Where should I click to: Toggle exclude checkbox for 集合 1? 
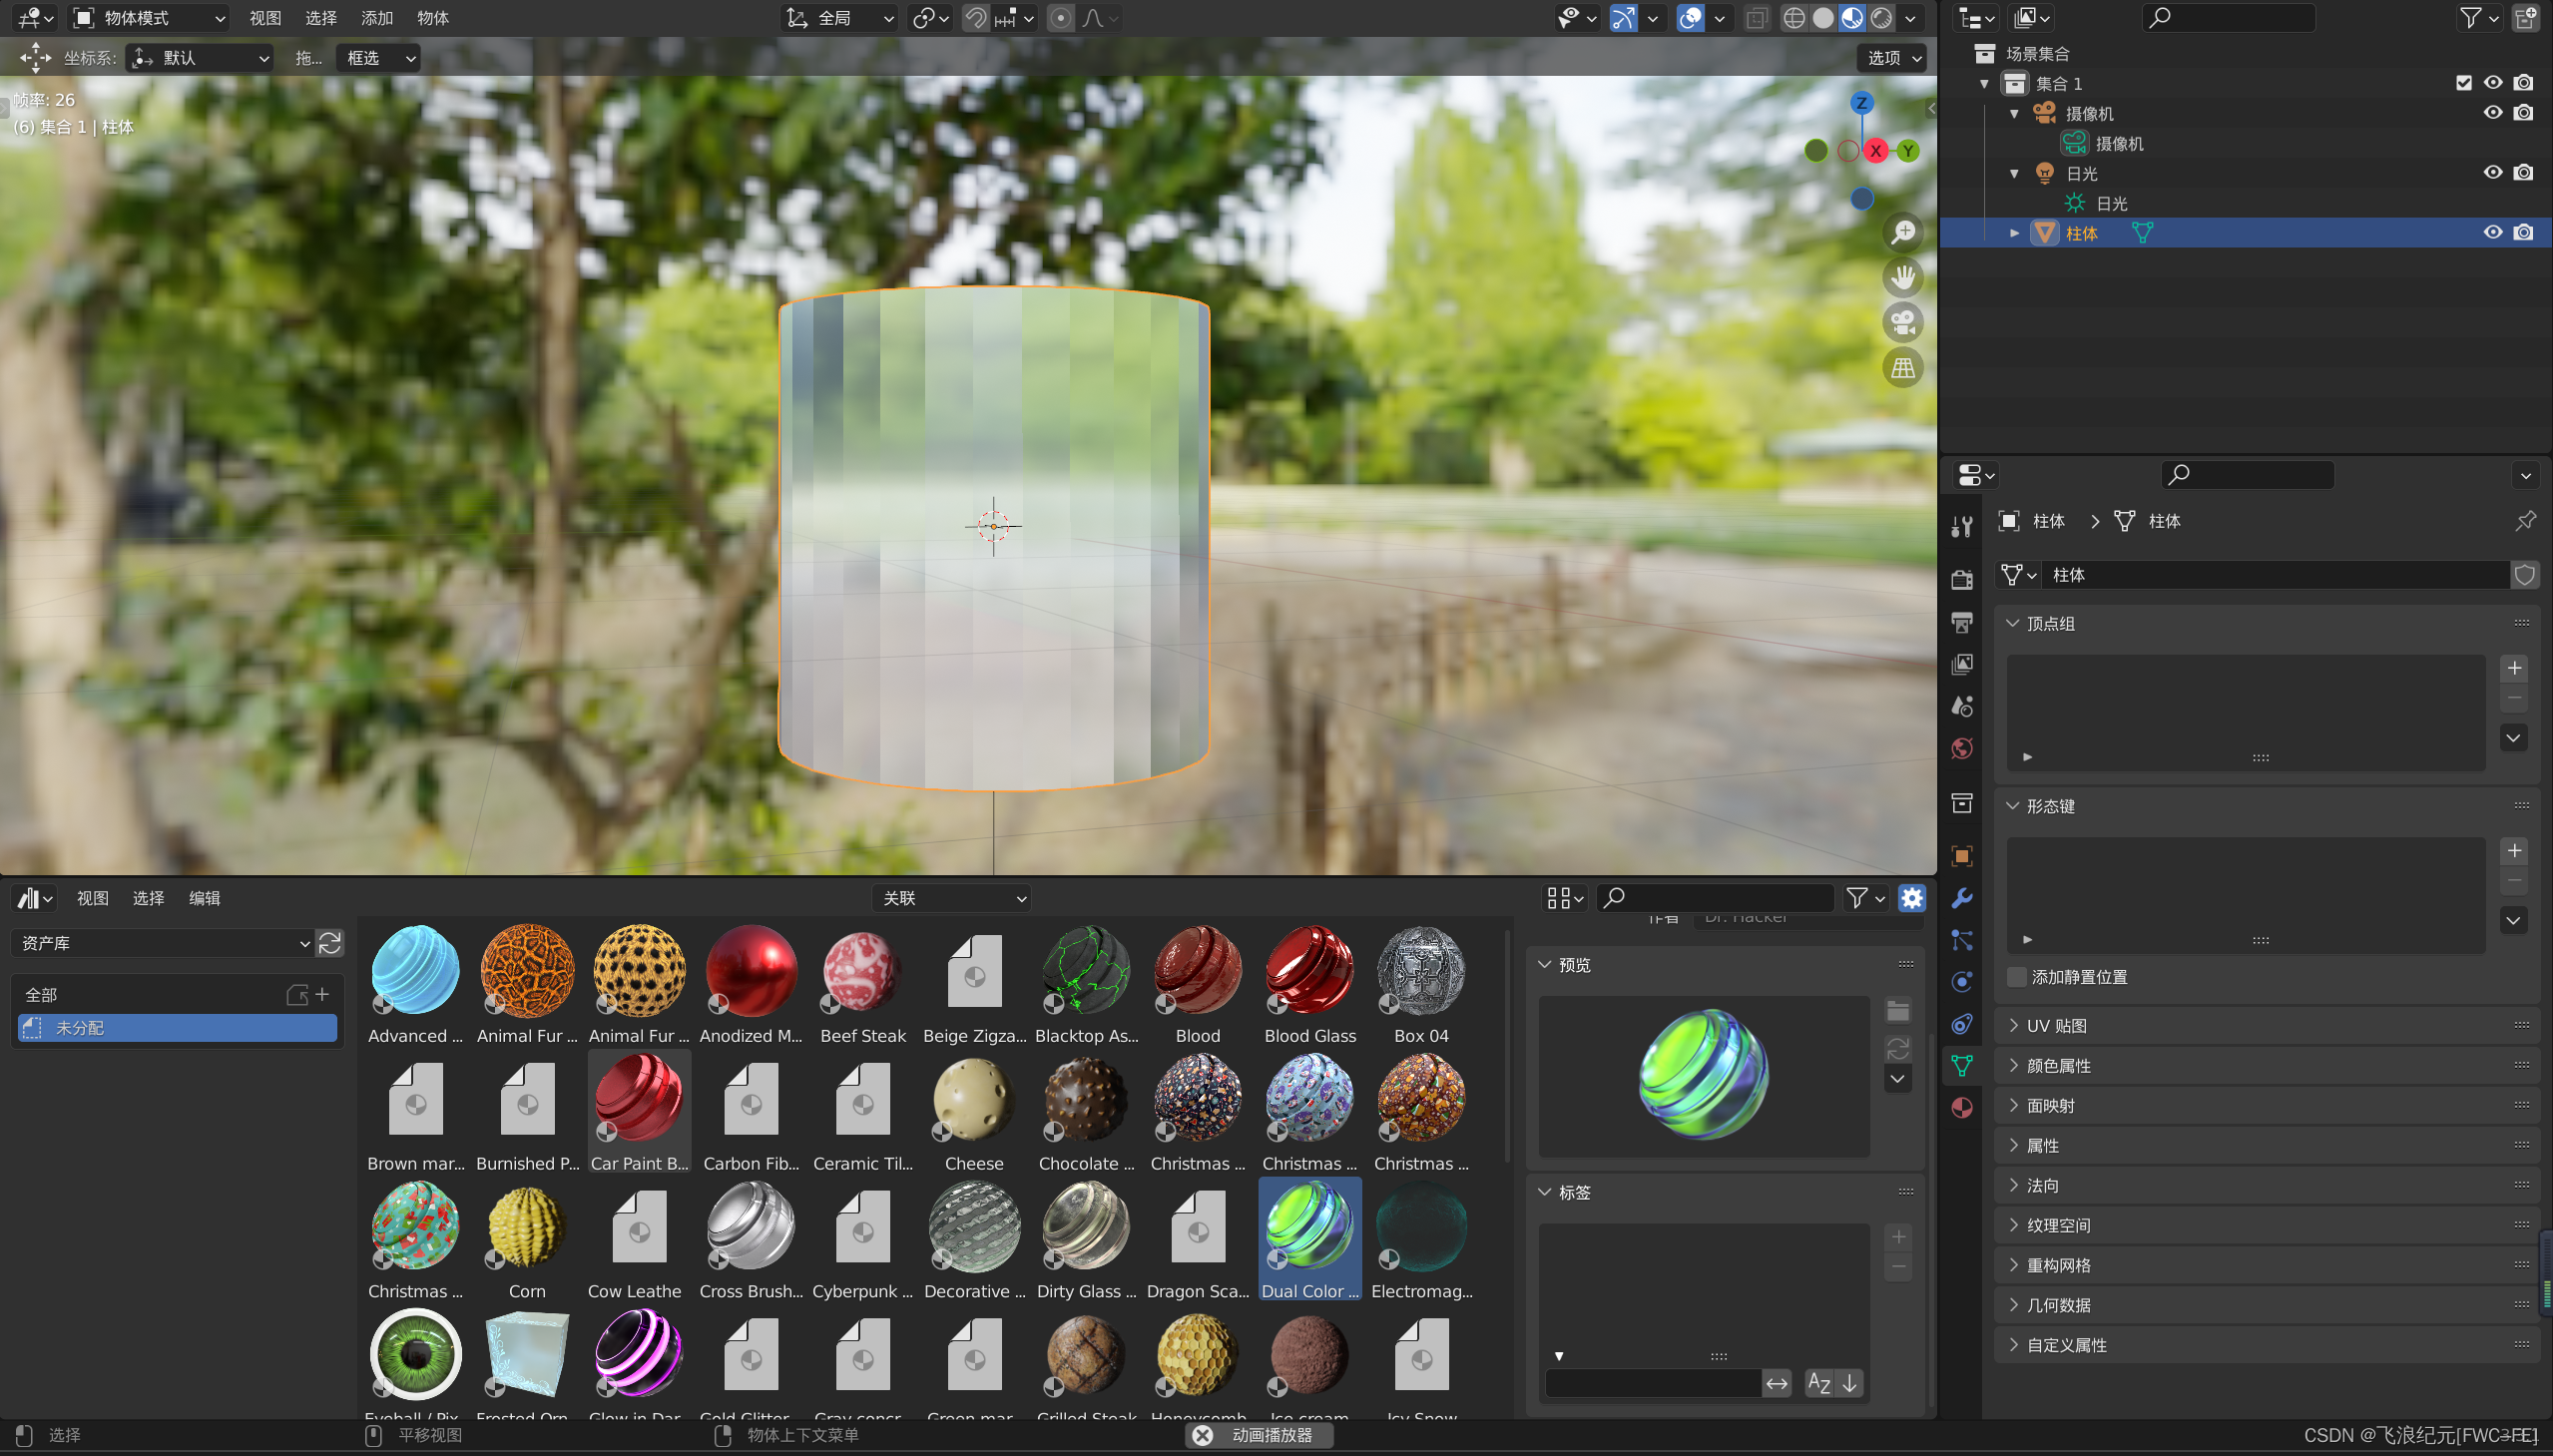coord(2464,83)
